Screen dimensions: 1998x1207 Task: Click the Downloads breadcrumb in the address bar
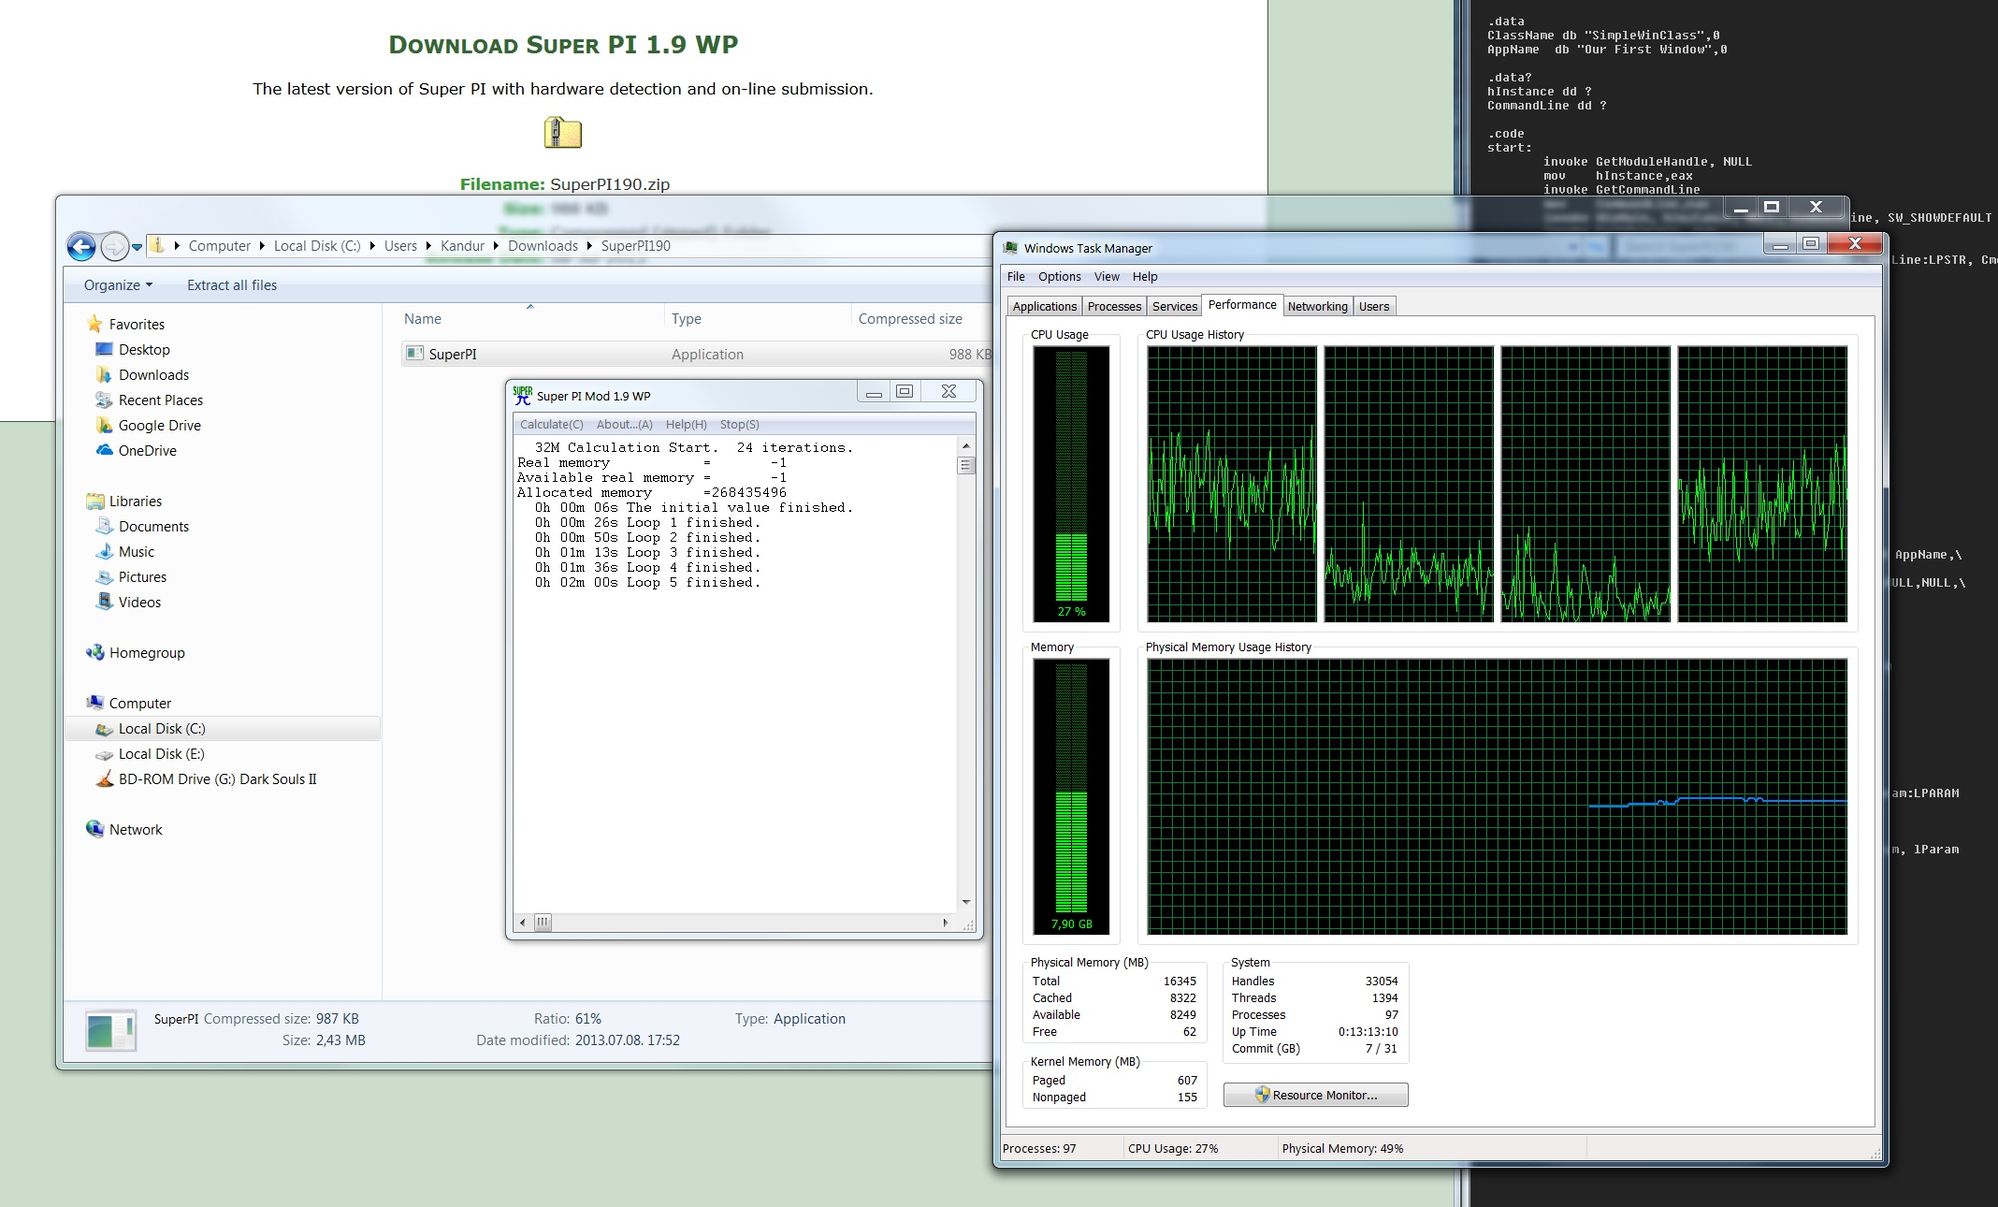(x=542, y=246)
